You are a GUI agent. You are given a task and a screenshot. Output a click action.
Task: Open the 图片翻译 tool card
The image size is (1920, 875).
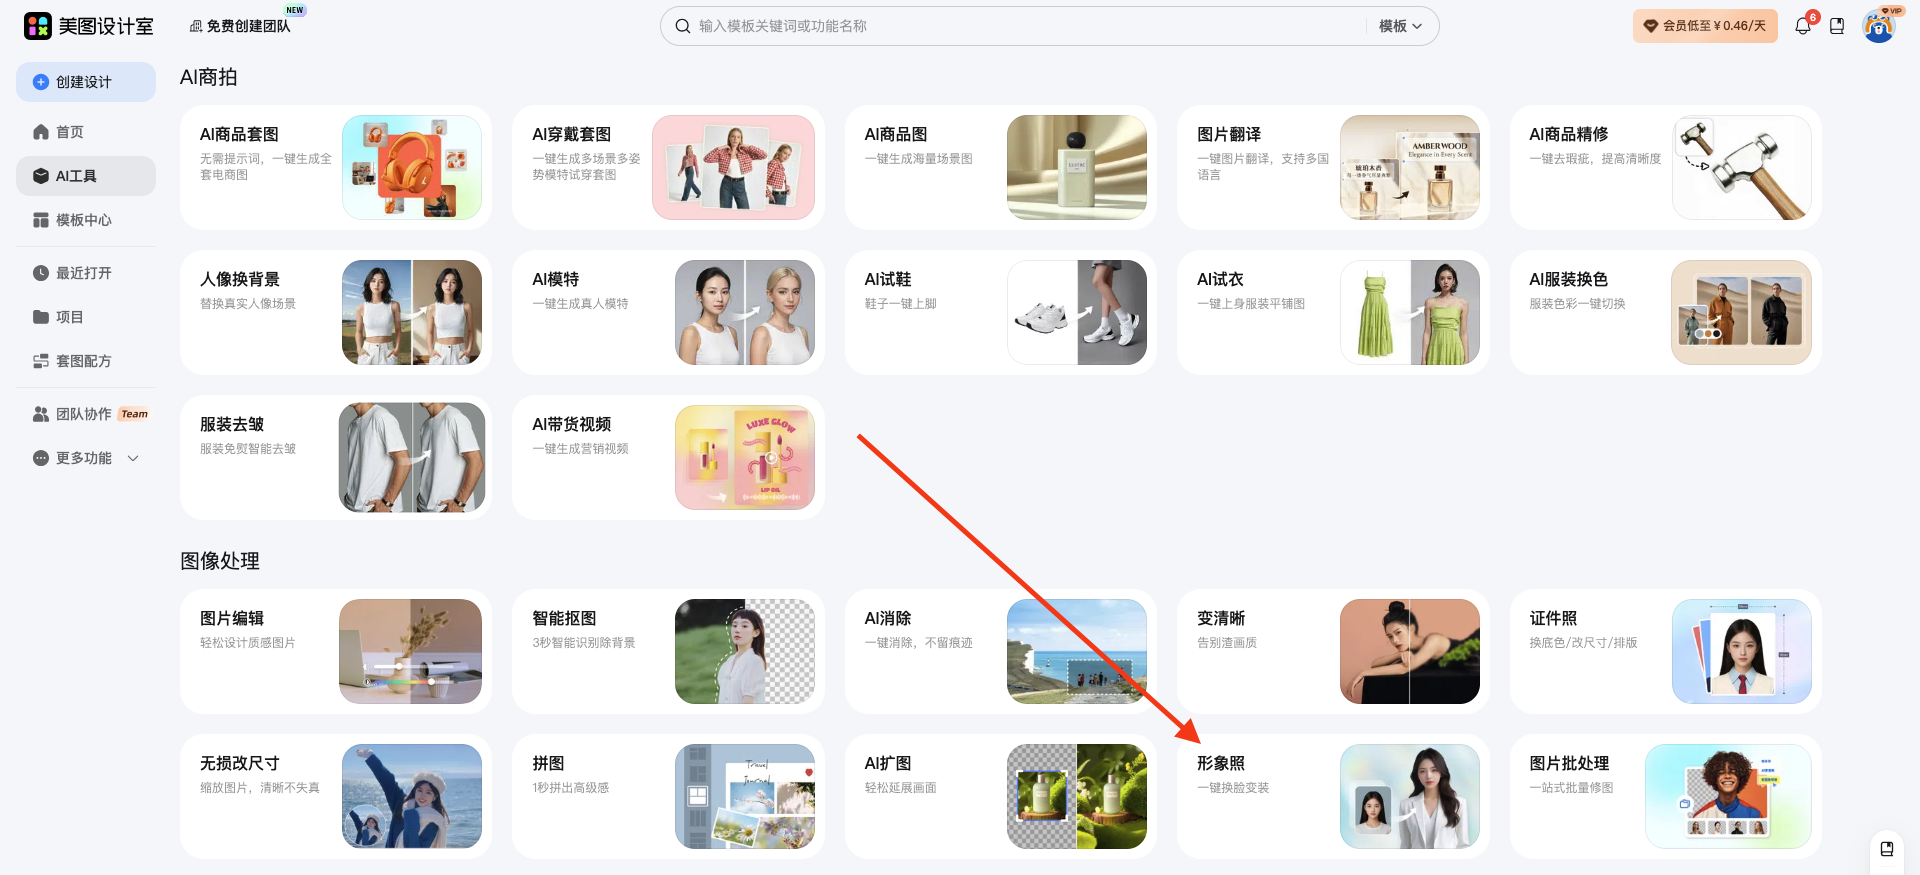[1333, 167]
